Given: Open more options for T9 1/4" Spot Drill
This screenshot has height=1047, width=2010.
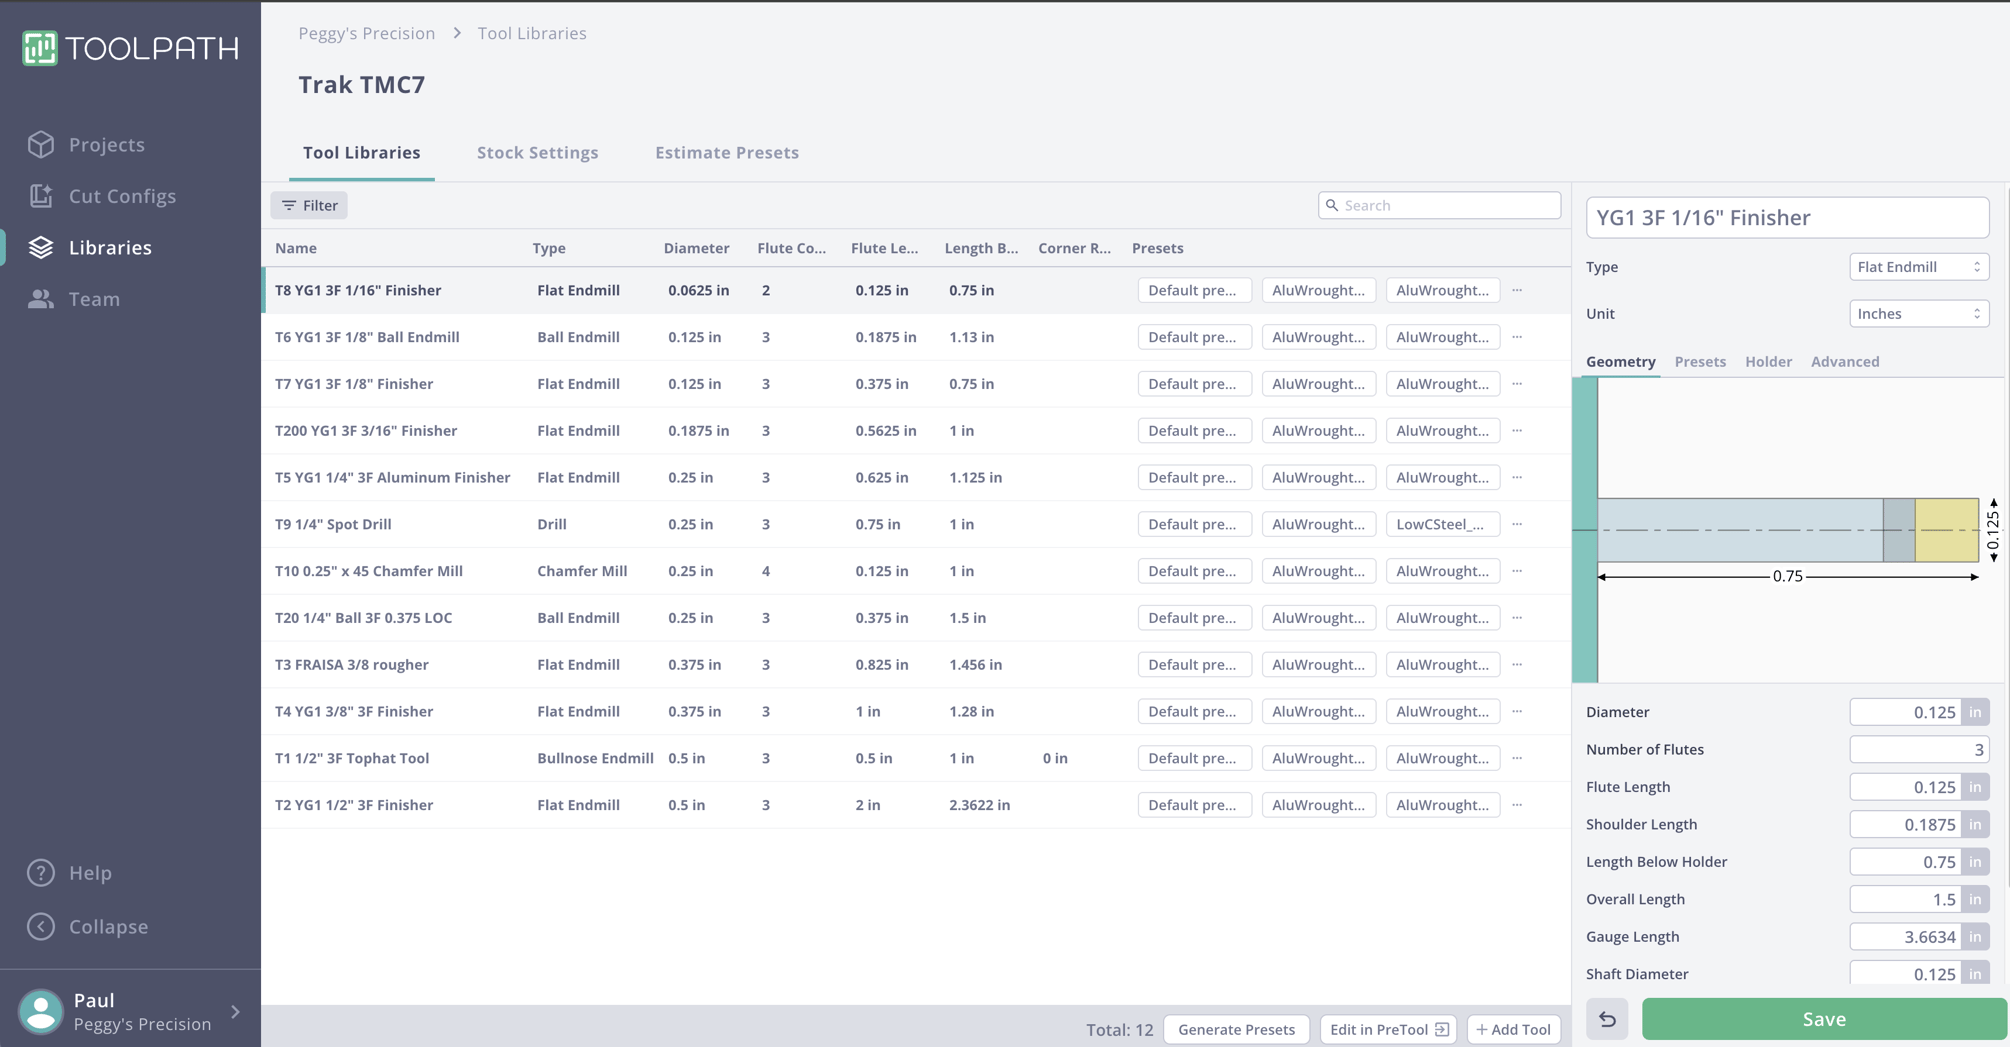Looking at the screenshot, I should pyautogui.click(x=1517, y=524).
